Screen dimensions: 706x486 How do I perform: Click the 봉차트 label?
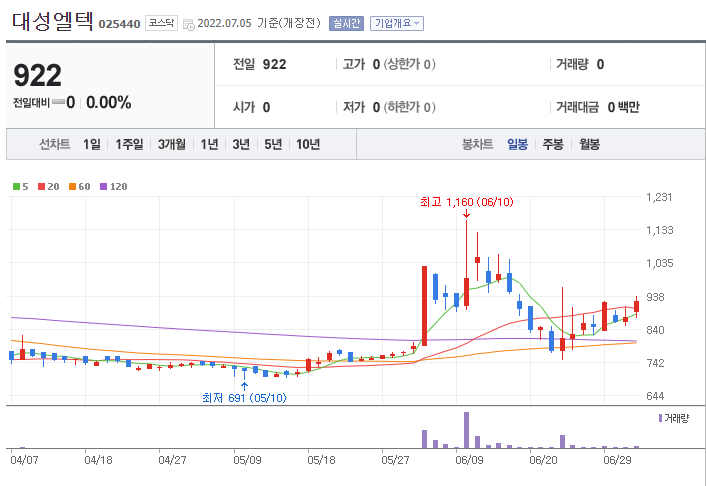point(477,144)
